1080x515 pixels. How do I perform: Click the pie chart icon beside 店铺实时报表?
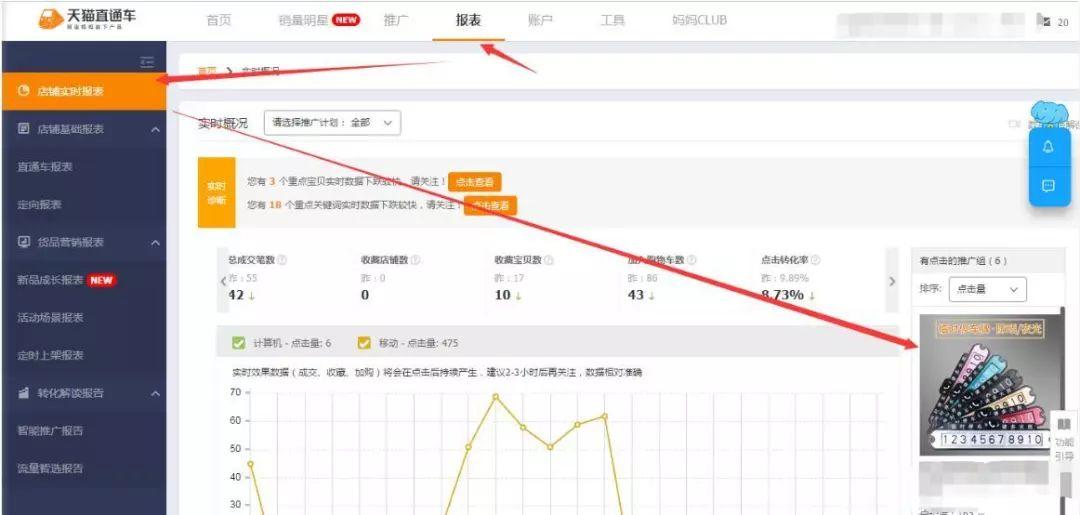[x=23, y=91]
